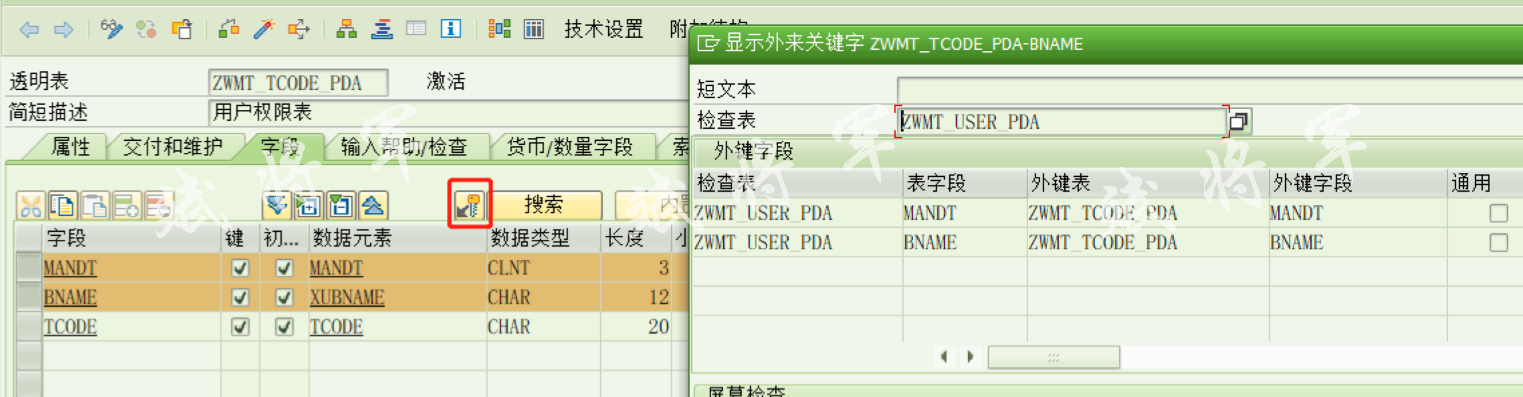Check 通用 box for foreign key MANDT
This screenshot has width=1523, height=397.
(1498, 213)
